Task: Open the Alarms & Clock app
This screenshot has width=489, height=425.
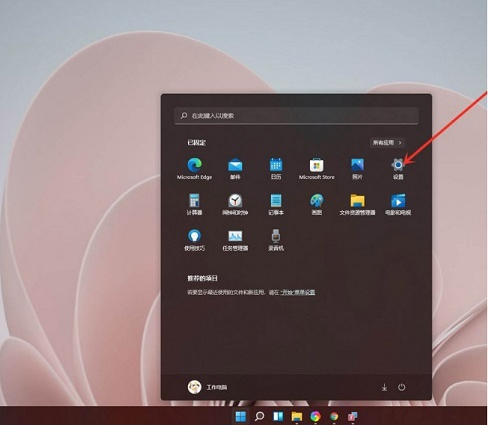Action: coord(235,204)
